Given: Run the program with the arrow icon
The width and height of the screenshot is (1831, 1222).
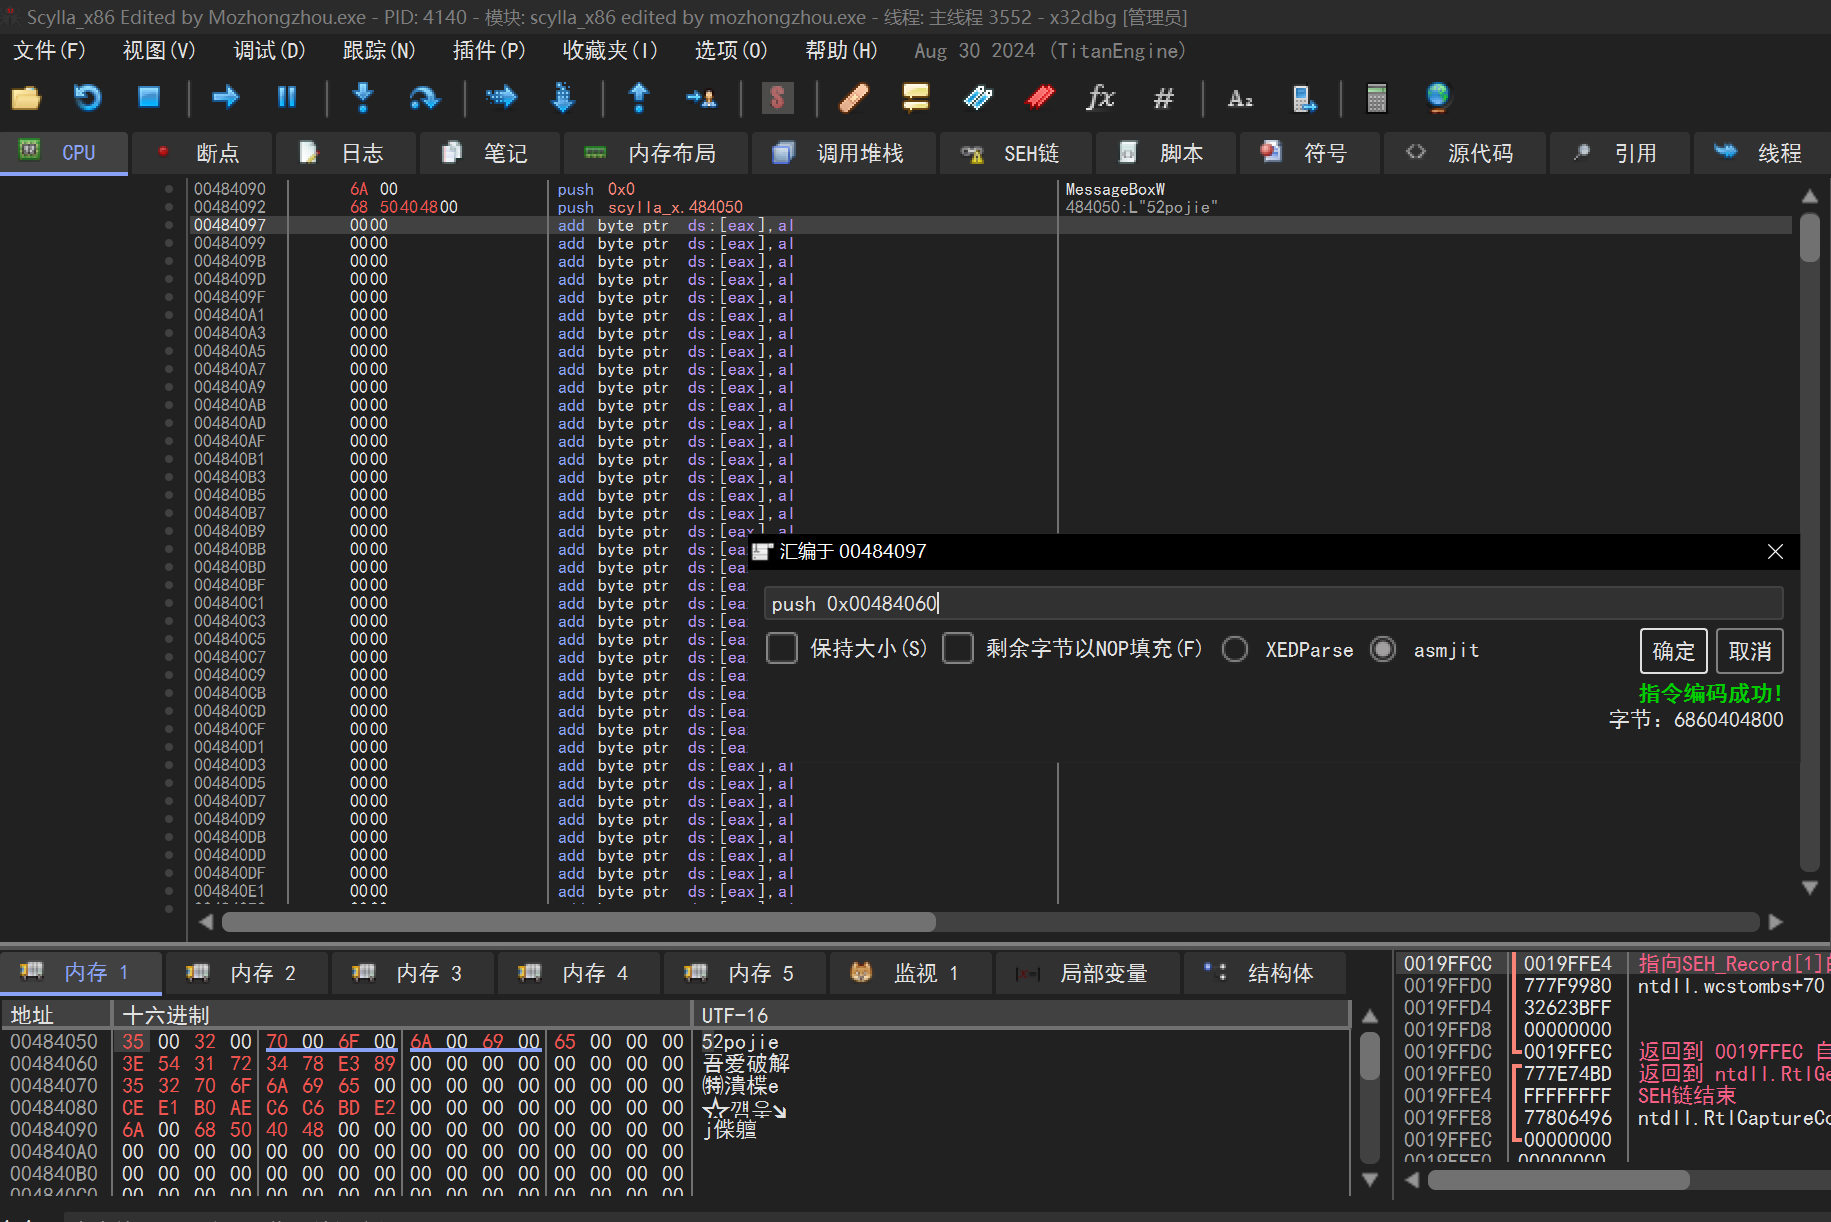Looking at the screenshot, I should click(226, 97).
